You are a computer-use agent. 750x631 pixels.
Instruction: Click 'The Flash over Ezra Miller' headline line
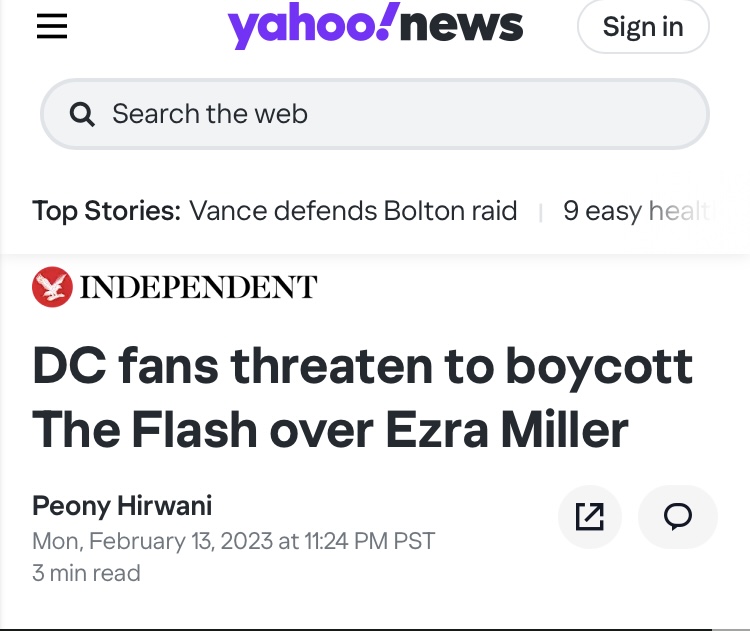coord(330,428)
